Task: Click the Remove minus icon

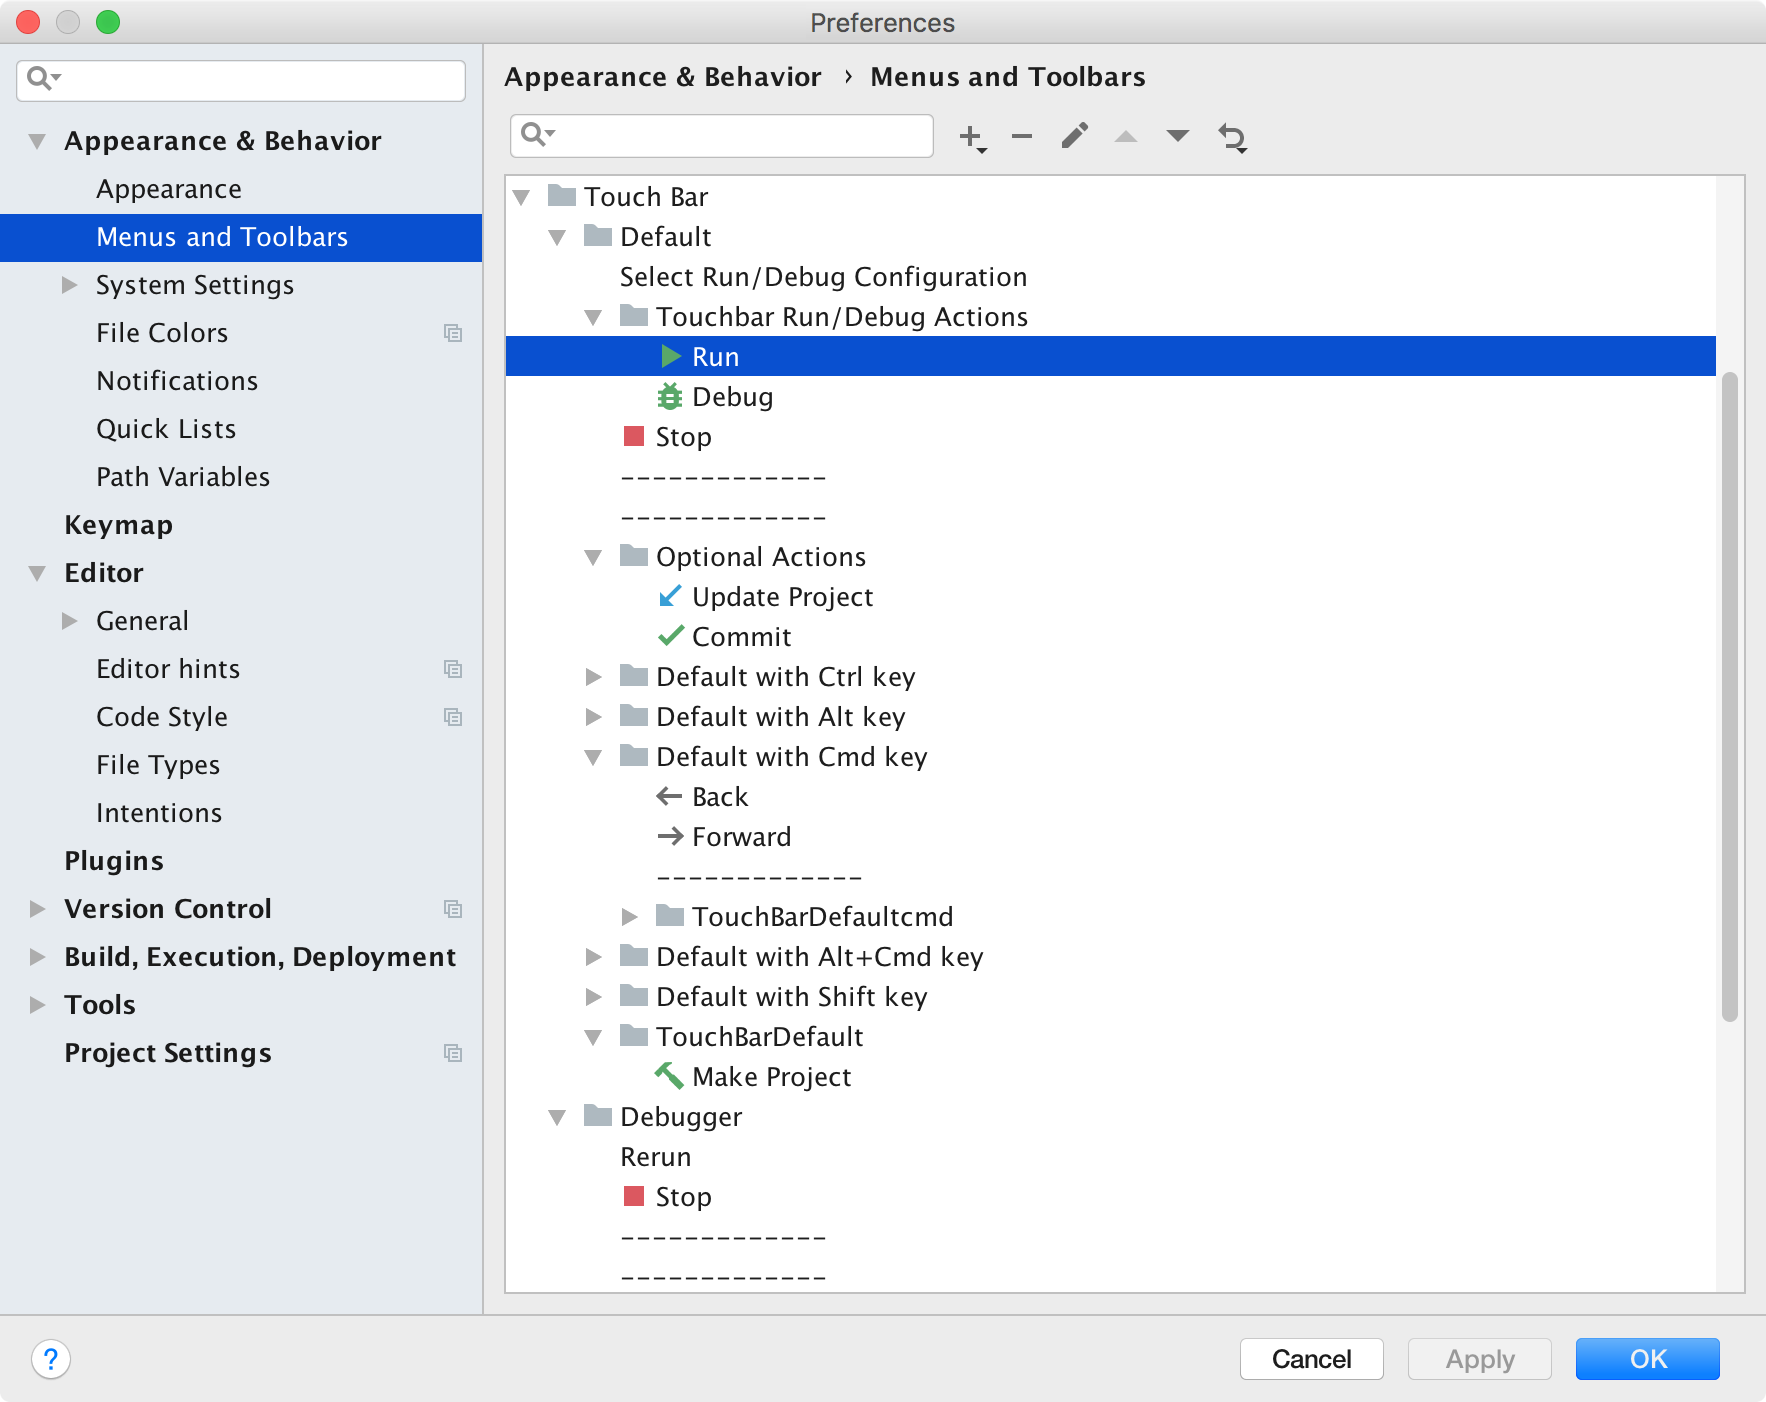Action: point(1022,136)
